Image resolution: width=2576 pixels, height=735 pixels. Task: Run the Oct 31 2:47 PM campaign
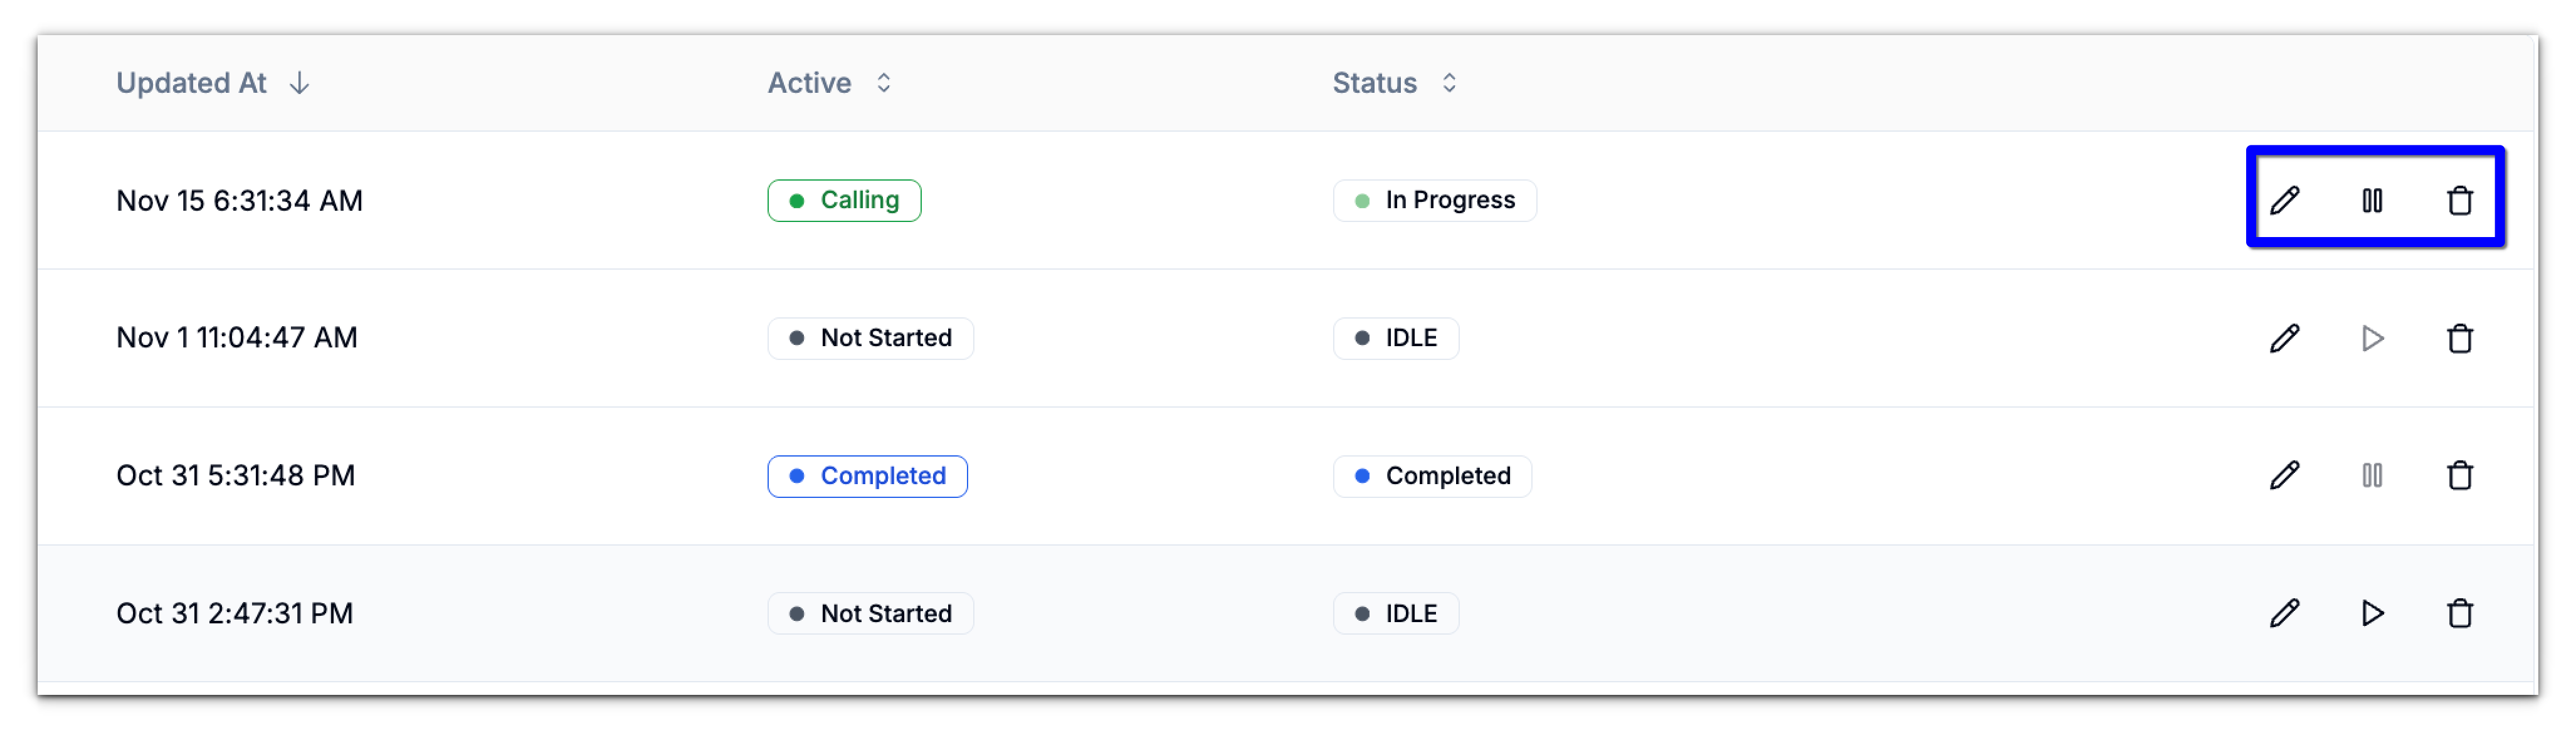(x=2372, y=613)
